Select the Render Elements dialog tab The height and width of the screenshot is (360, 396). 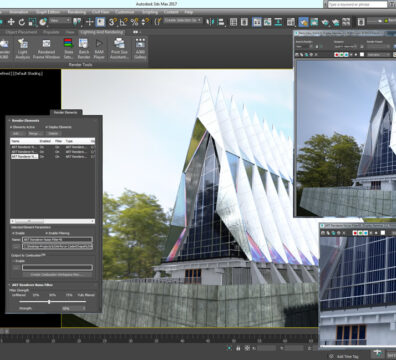[66, 112]
